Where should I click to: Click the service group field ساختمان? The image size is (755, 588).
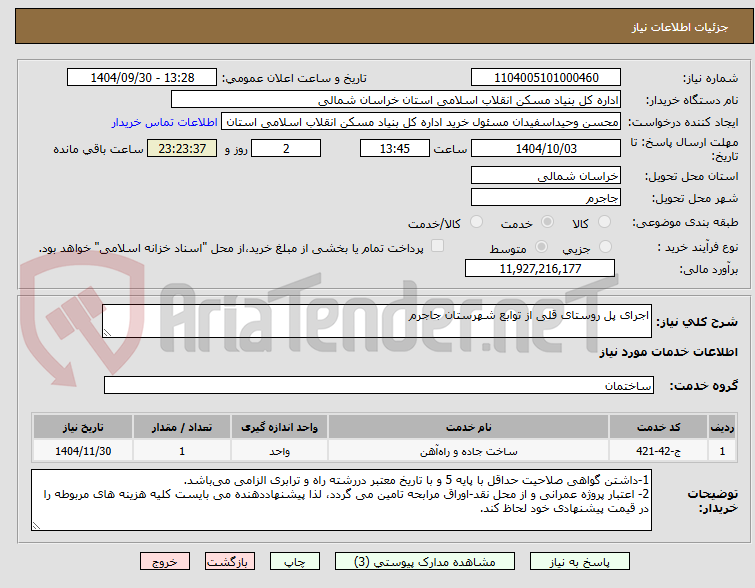pos(379,385)
